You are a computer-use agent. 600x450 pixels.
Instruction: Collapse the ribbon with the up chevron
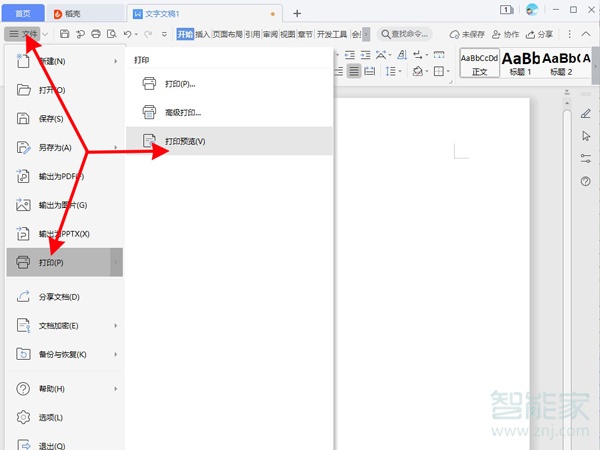pos(586,34)
